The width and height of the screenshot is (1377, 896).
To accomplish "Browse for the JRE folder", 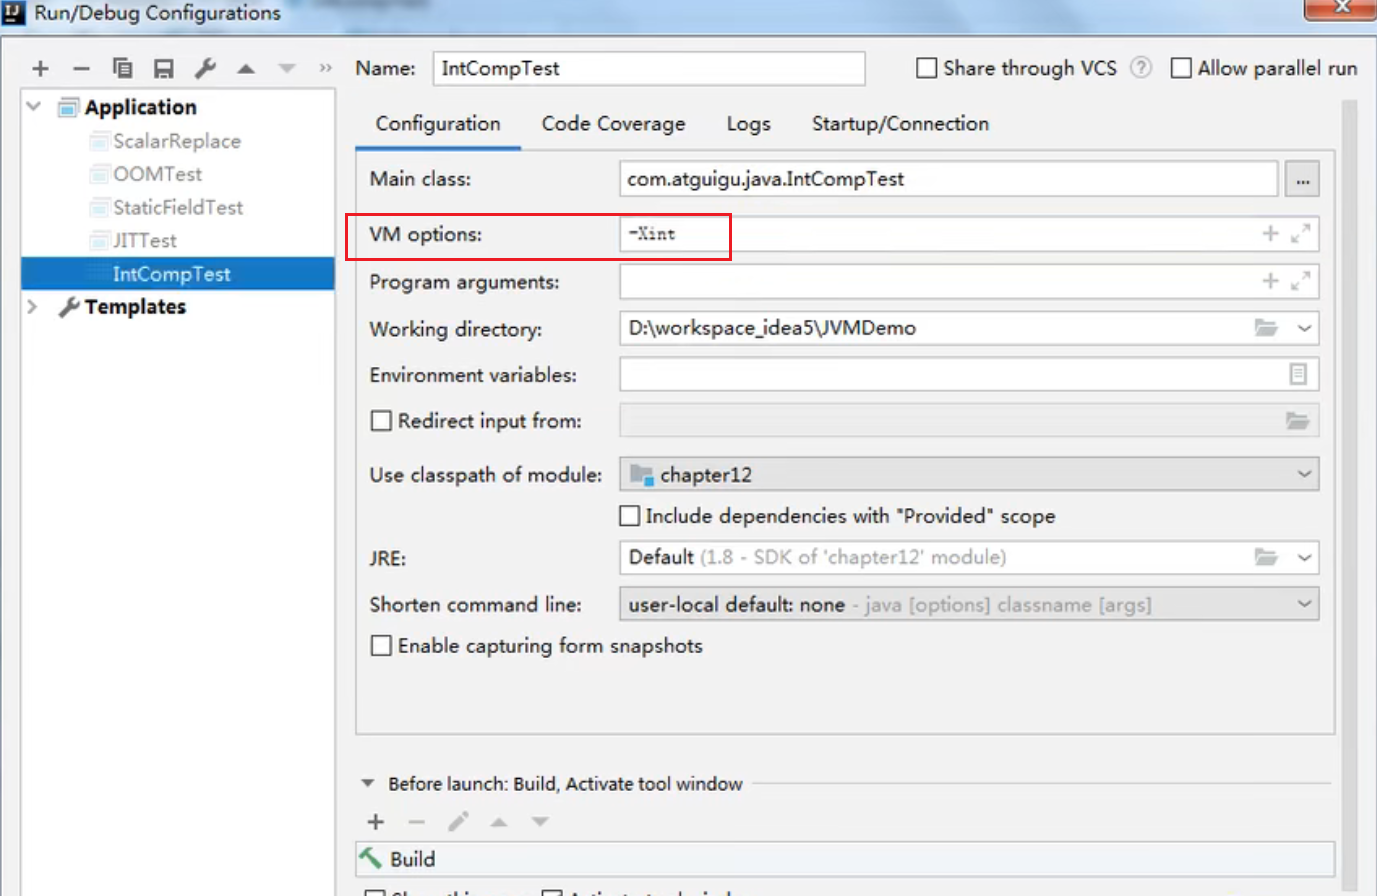I will (x=1266, y=557).
